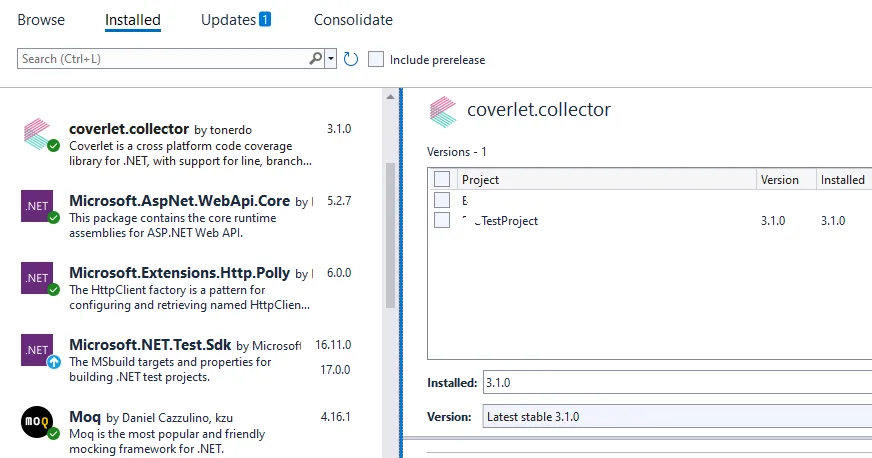
Task: Check the first project row checkbox
Action: [x=442, y=200]
